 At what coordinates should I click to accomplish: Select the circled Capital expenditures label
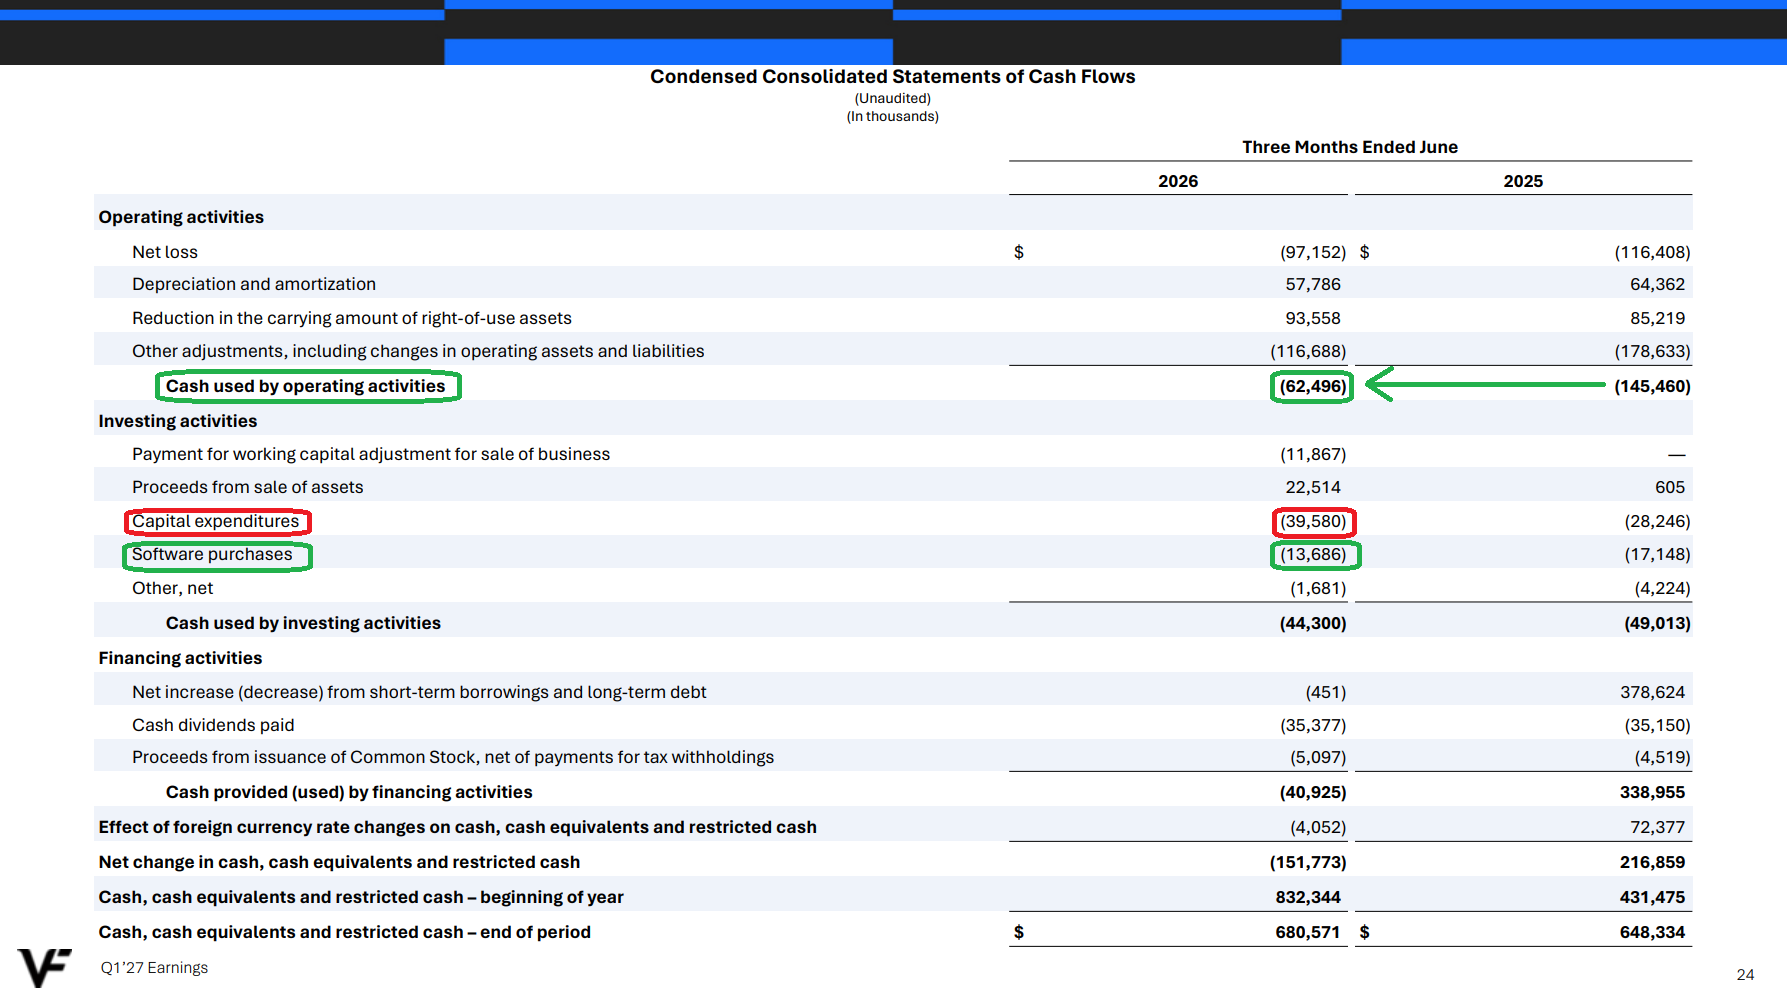216,521
